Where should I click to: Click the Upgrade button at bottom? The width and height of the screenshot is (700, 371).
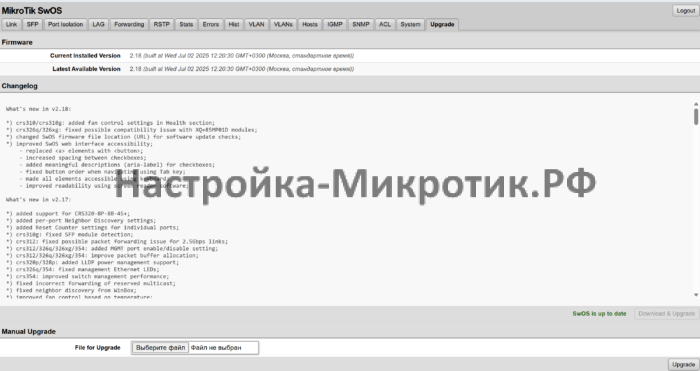click(x=683, y=364)
